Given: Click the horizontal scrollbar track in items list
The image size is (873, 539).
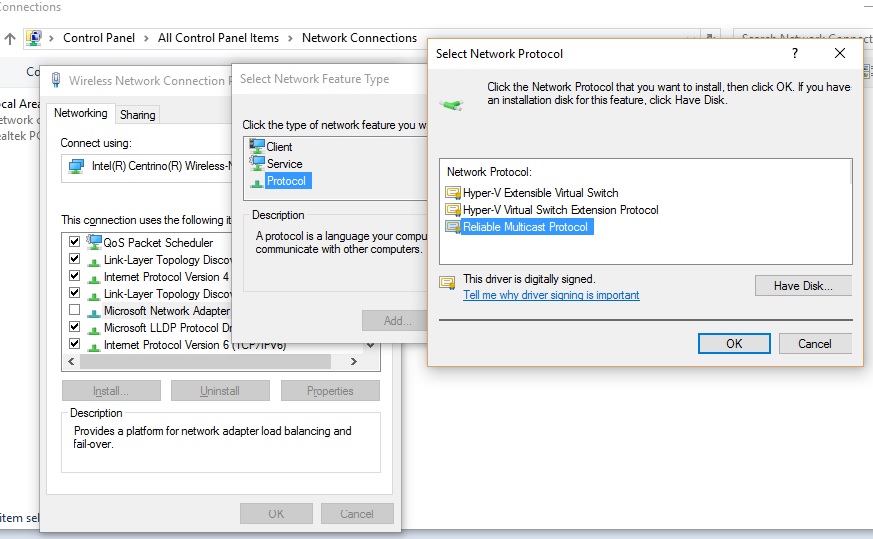Looking at the screenshot, I should tap(205, 361).
